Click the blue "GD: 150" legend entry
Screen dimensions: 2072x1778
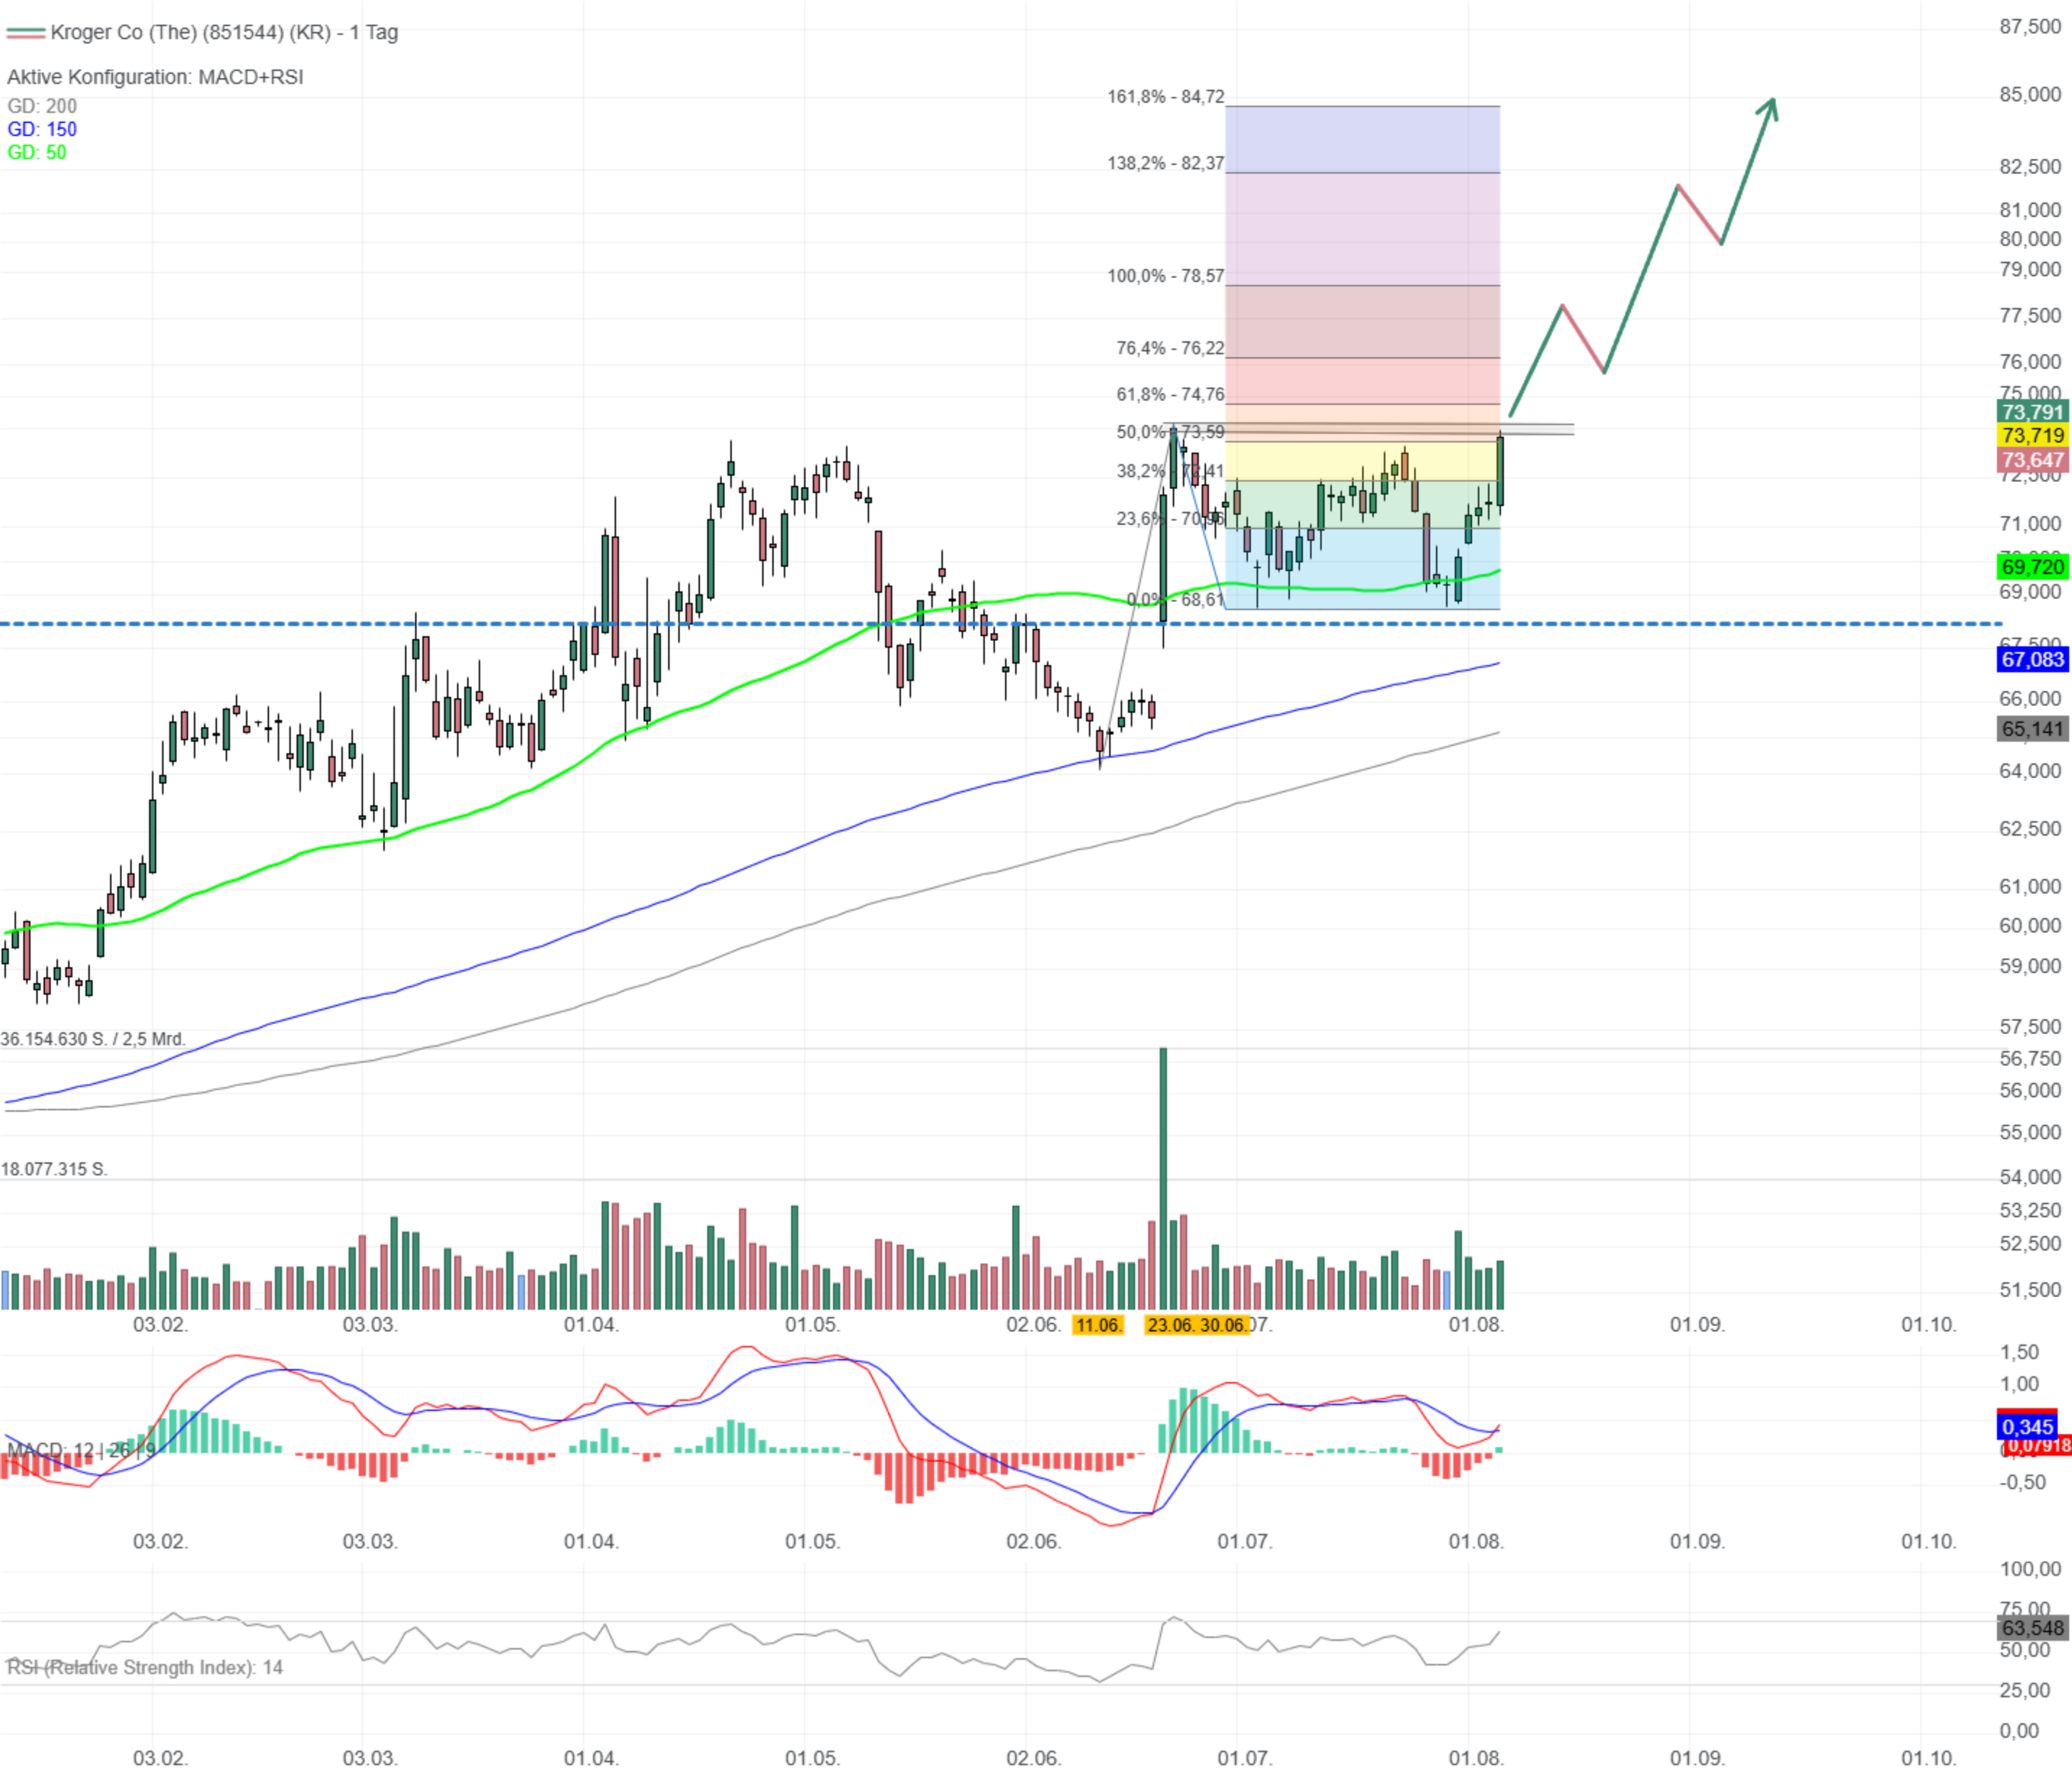tap(42, 129)
